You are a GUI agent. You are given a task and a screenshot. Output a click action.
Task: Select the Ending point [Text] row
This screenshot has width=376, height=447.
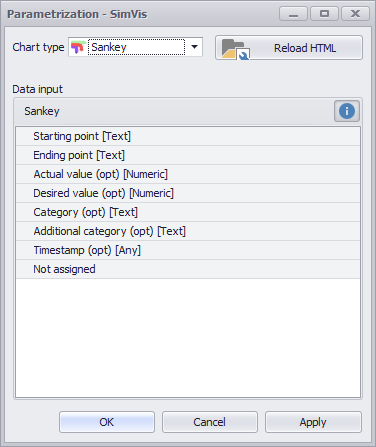tap(188, 155)
